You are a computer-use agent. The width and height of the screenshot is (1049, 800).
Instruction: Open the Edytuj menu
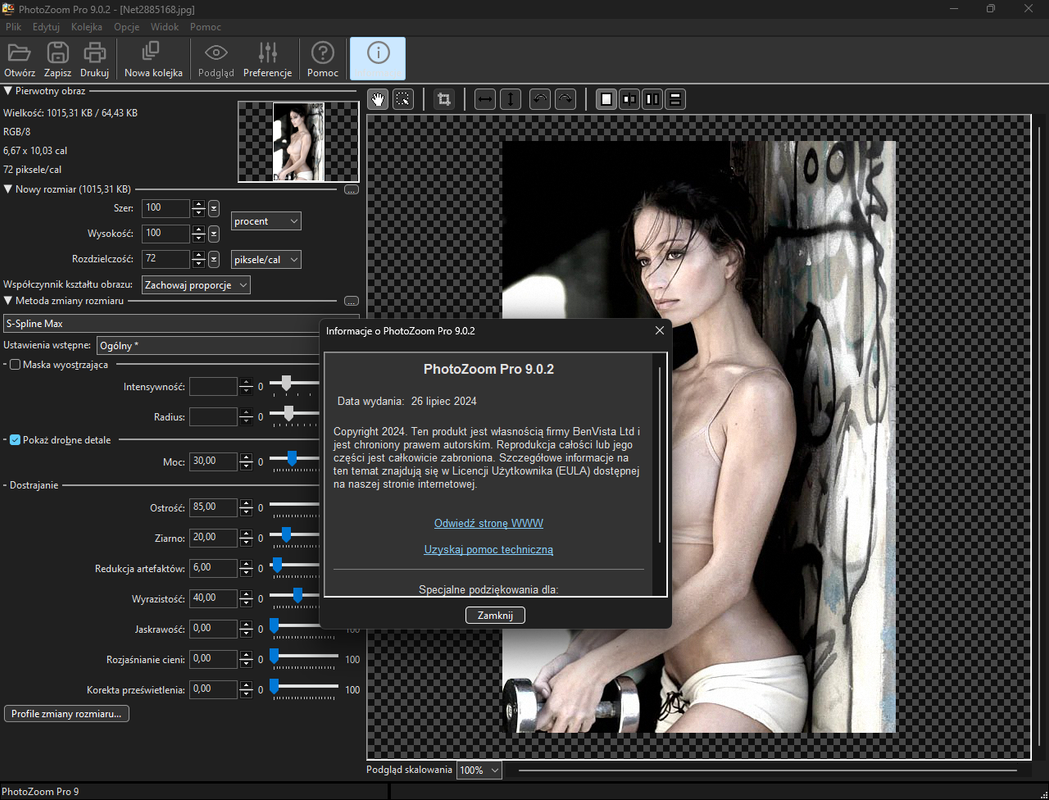click(x=46, y=27)
